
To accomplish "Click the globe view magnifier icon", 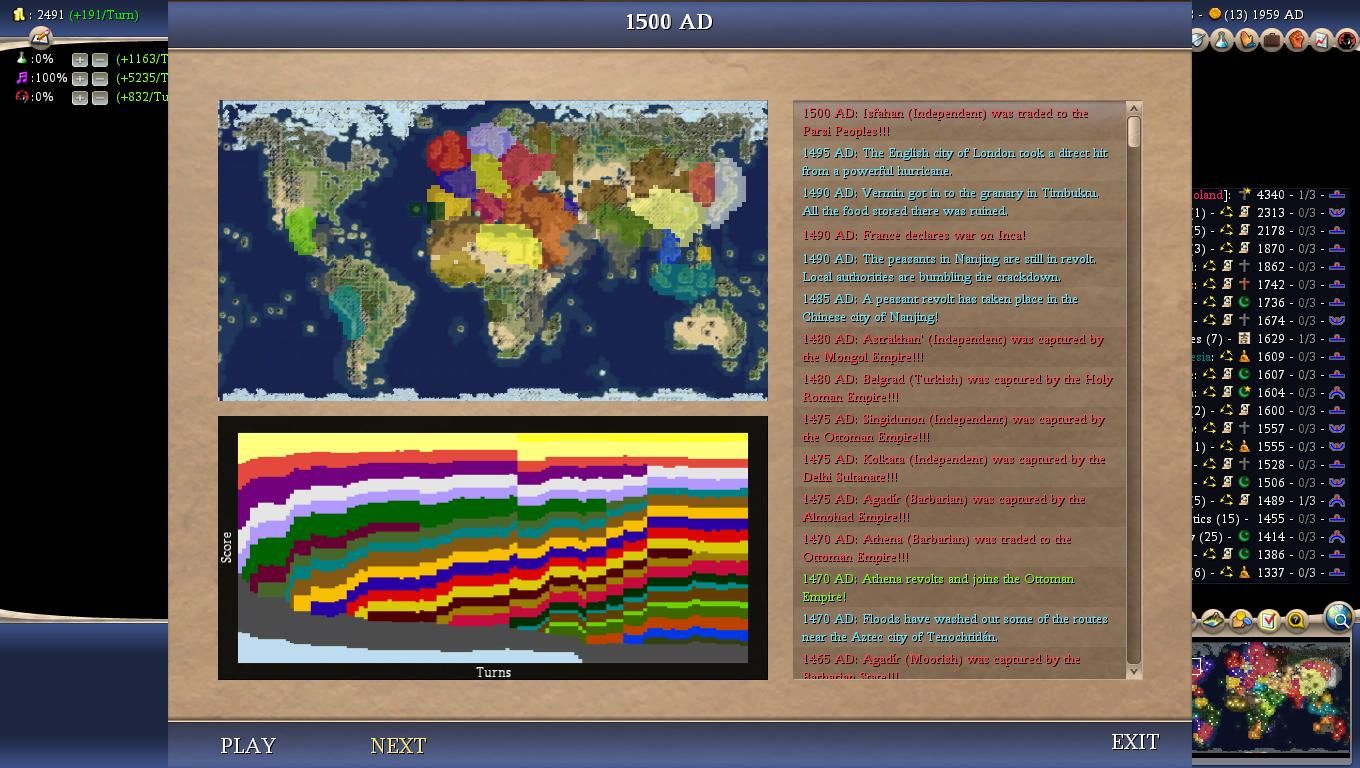I will coord(1338,618).
